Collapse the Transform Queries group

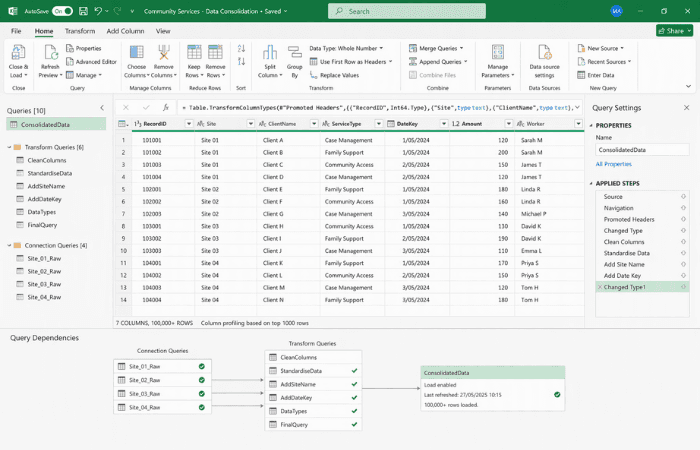[9, 147]
